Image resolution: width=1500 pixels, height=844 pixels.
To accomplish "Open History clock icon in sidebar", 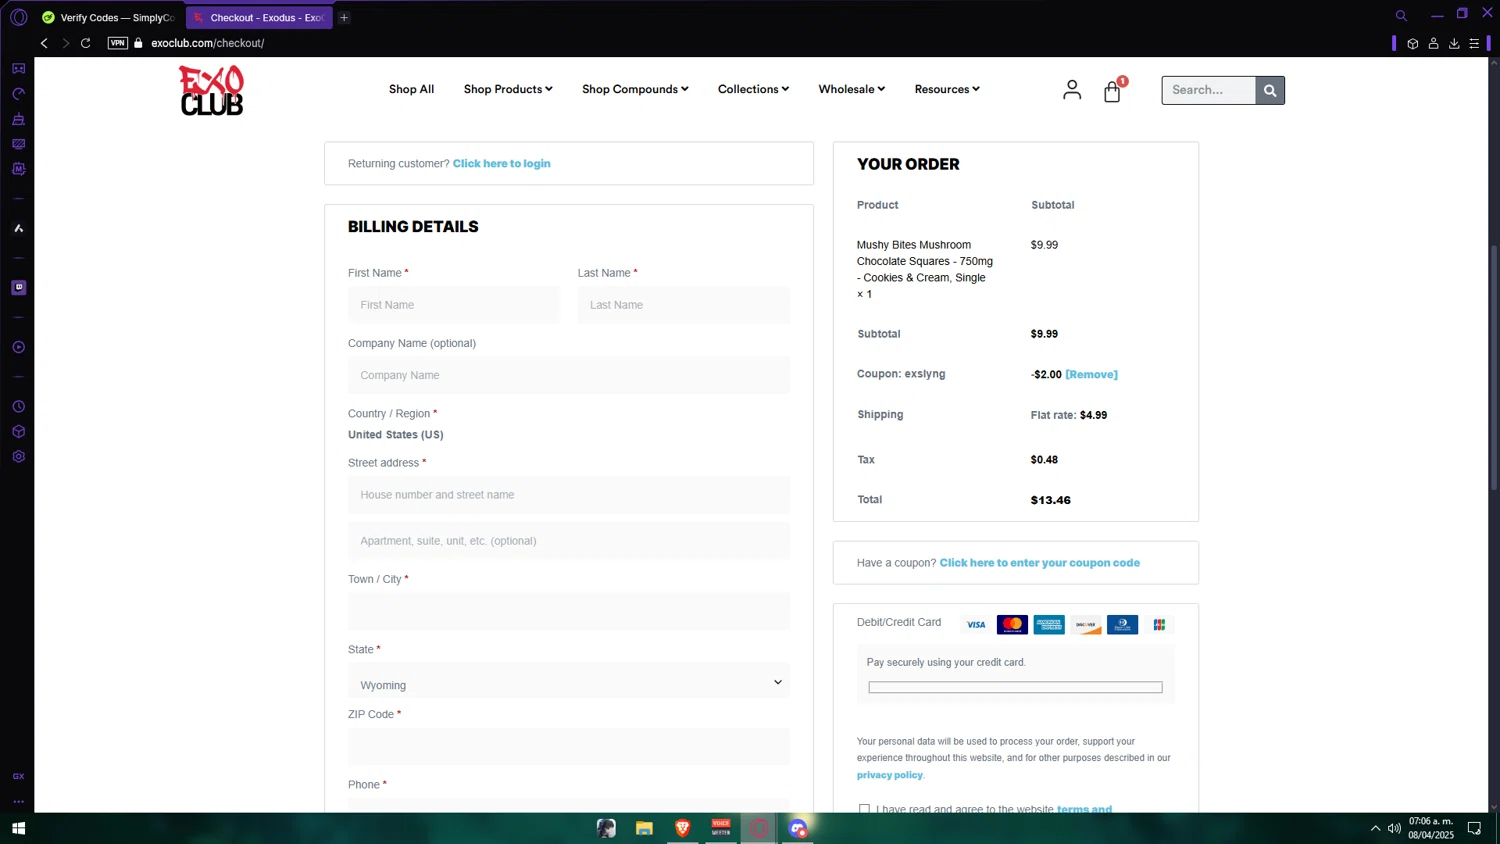I will tap(18, 407).
